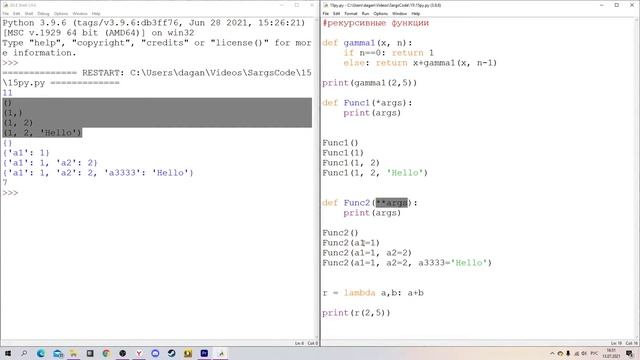Launch Microsoft Edge from the taskbar
This screenshot has height=360, width=640.
(41, 353)
